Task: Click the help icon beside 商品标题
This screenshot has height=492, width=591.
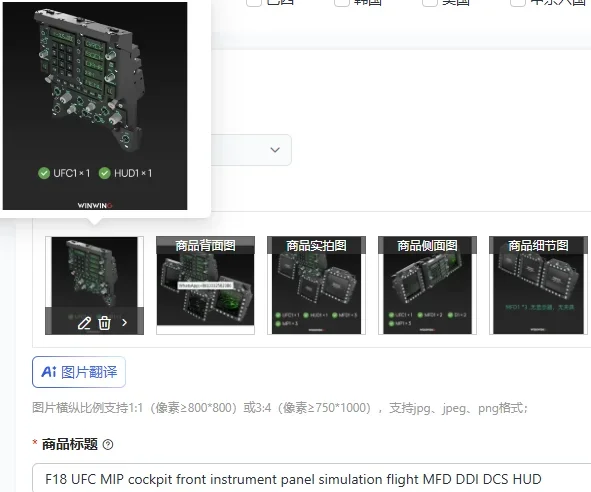Action: 108,444
